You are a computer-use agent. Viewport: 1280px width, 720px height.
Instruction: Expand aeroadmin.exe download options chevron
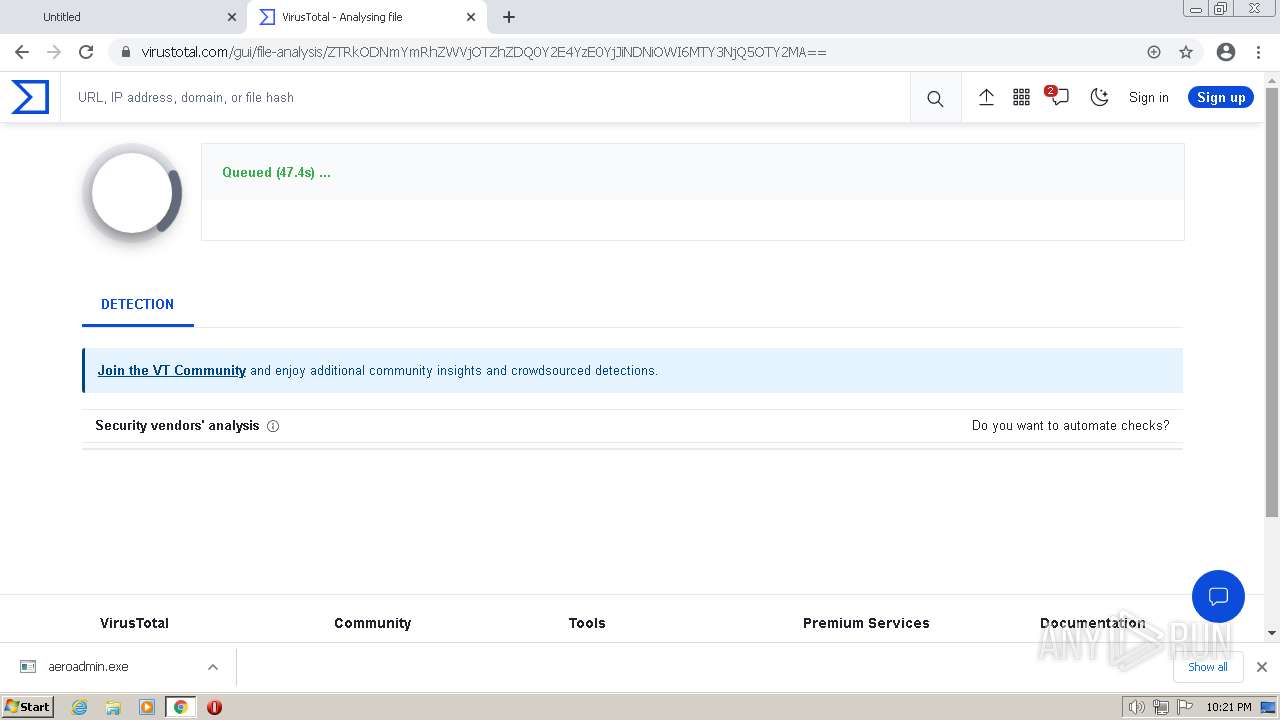pos(213,667)
